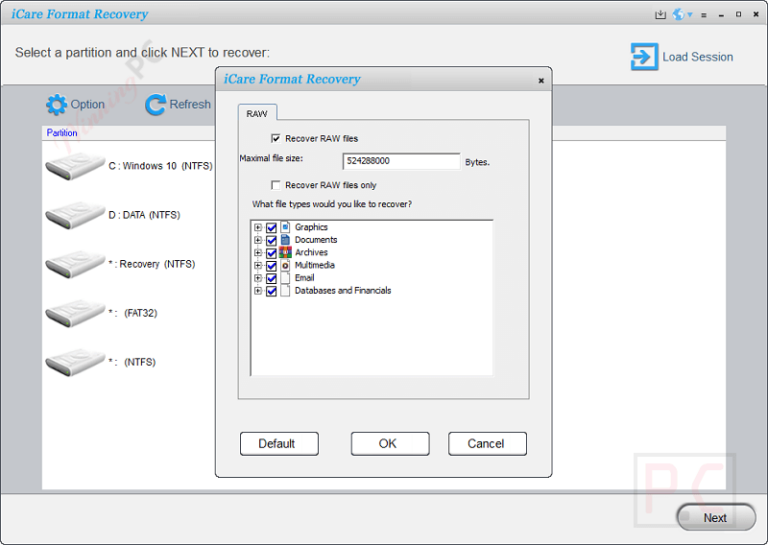Click the Partition column header
The width and height of the screenshot is (768, 545).
pyautogui.click(x=62, y=133)
